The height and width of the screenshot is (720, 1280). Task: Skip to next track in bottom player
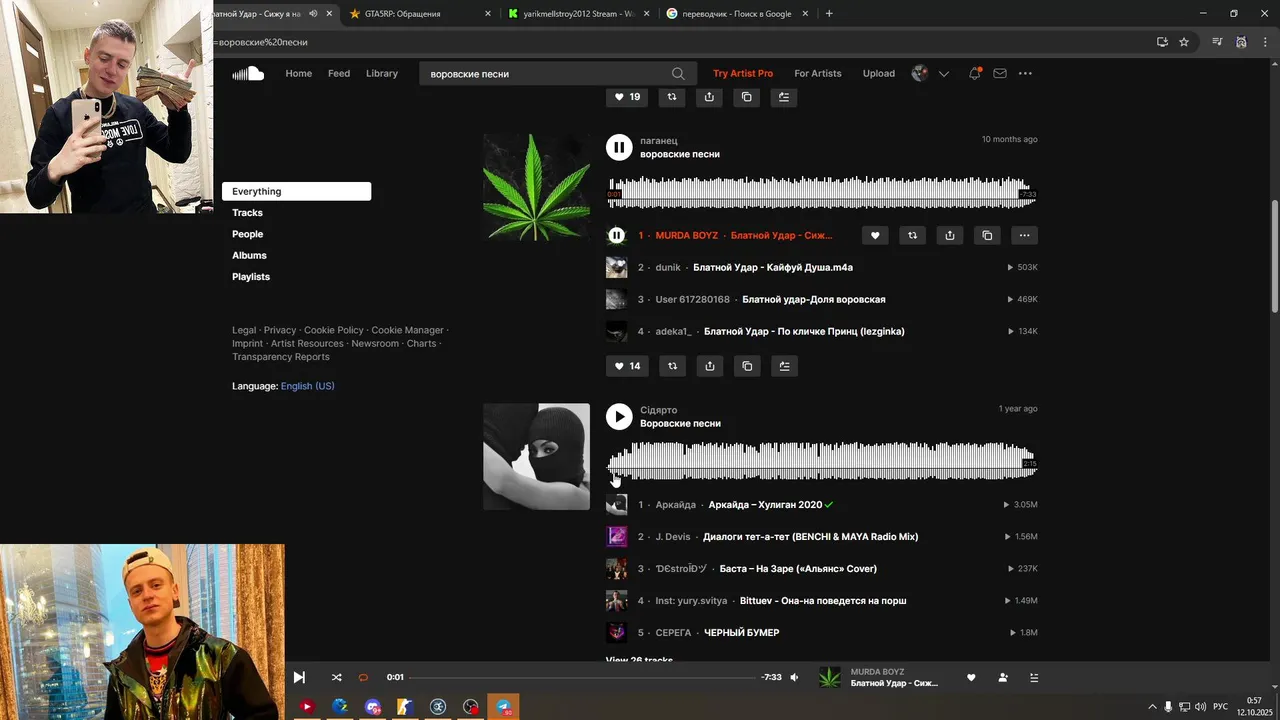tap(299, 677)
